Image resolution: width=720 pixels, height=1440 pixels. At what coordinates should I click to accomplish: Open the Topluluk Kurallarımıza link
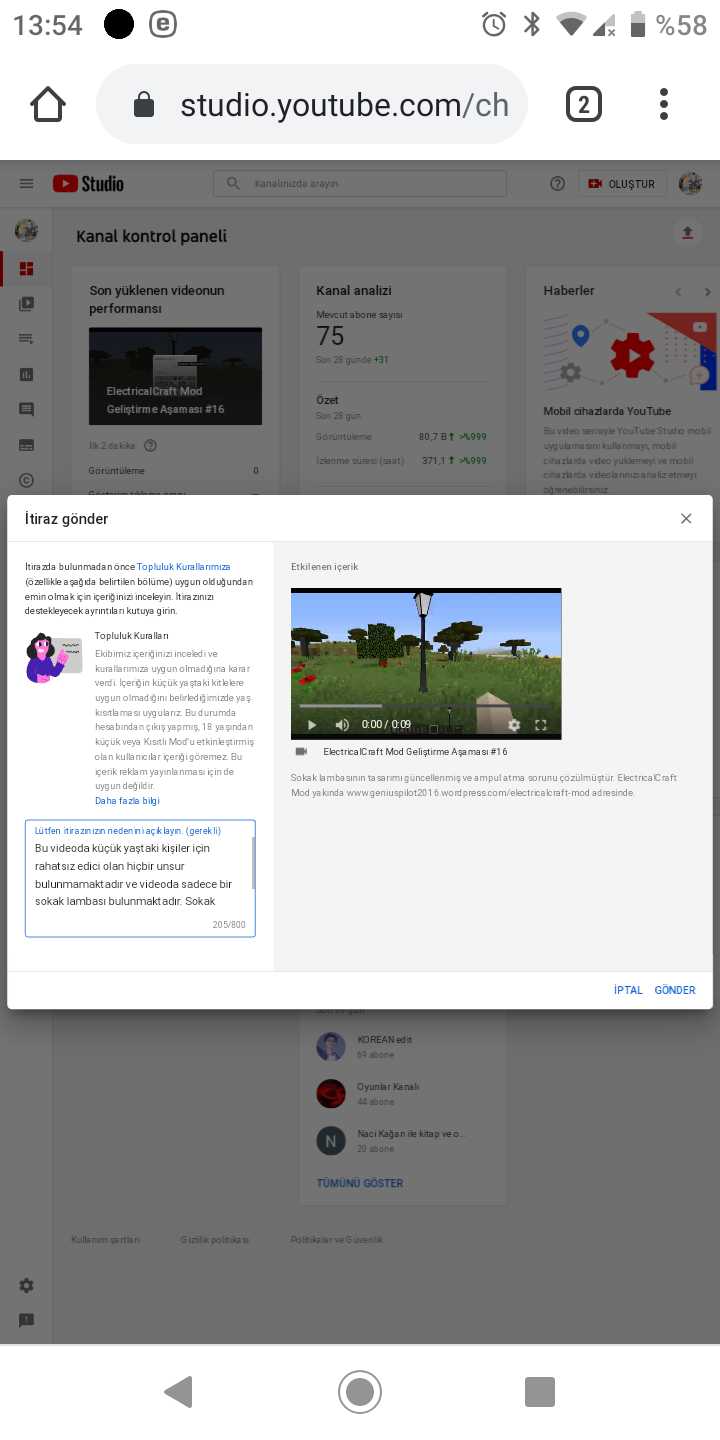184,567
